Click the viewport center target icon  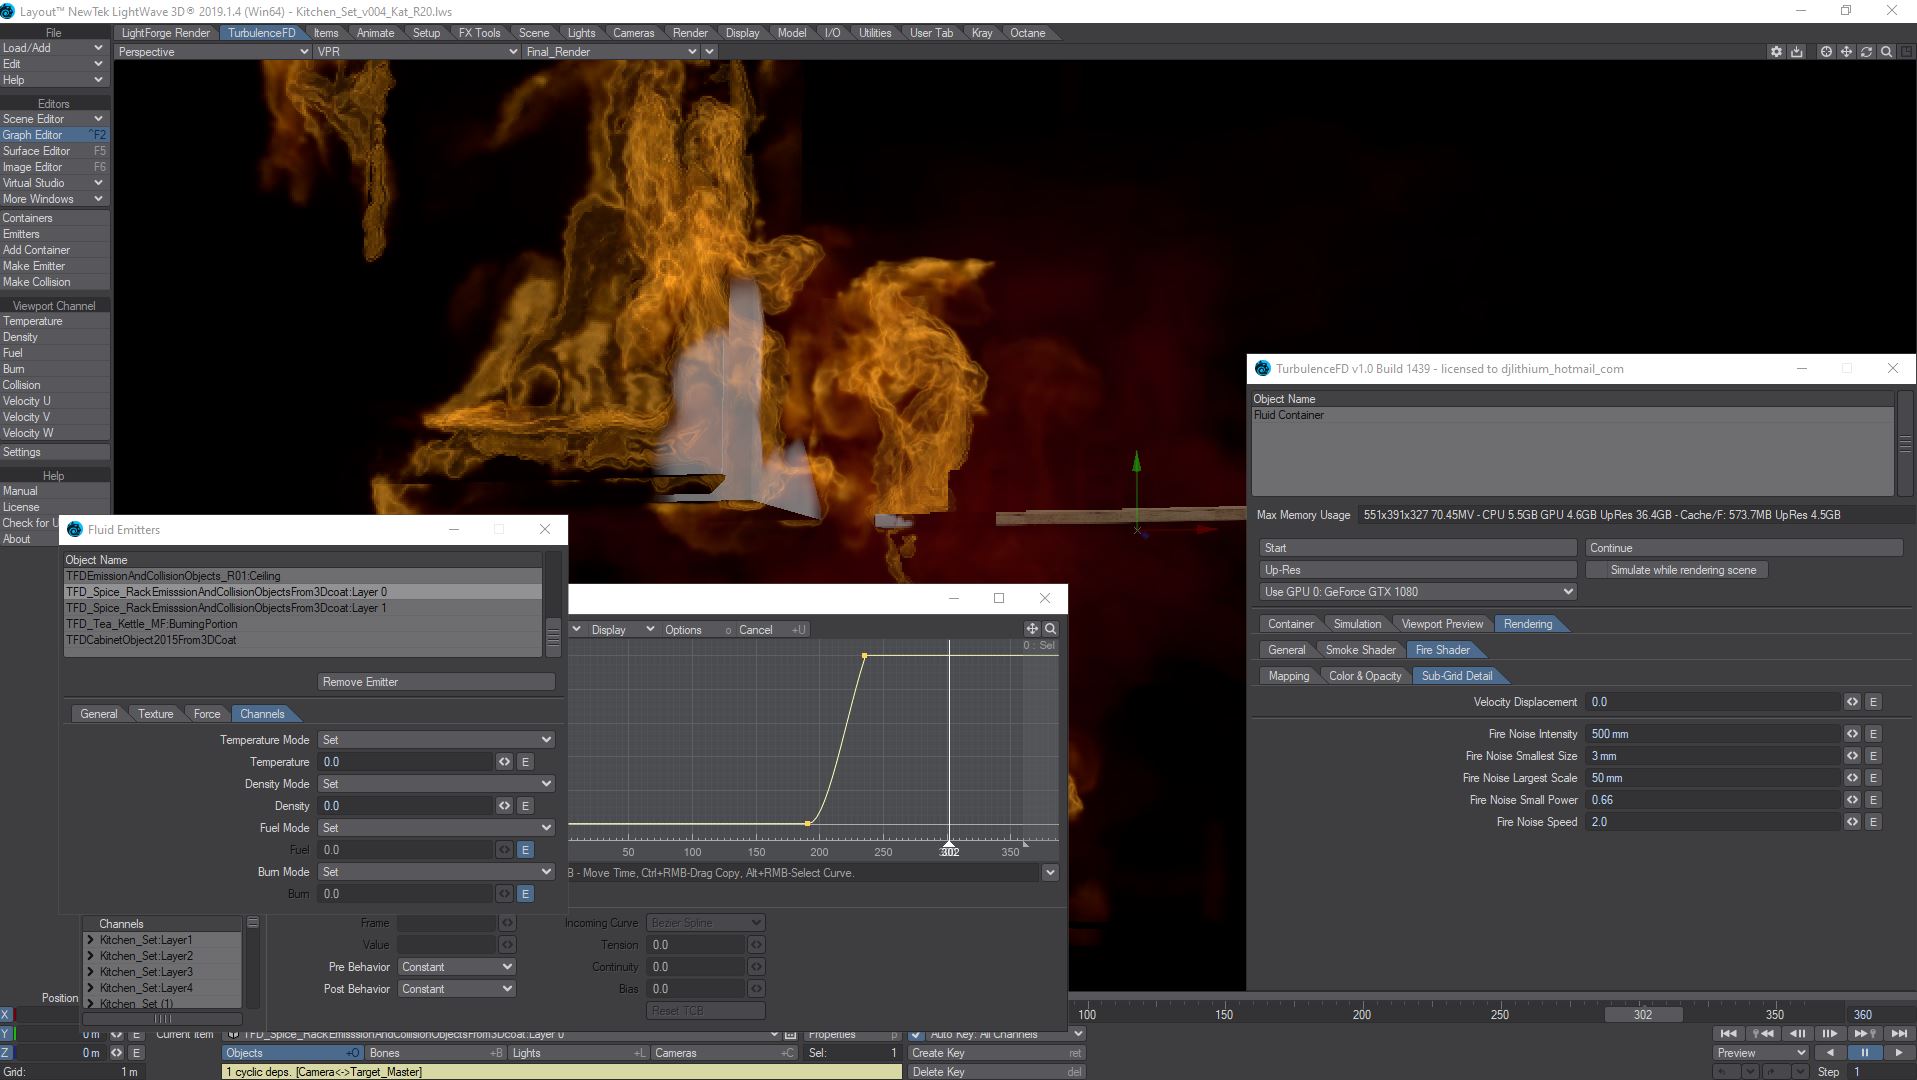tap(1826, 52)
